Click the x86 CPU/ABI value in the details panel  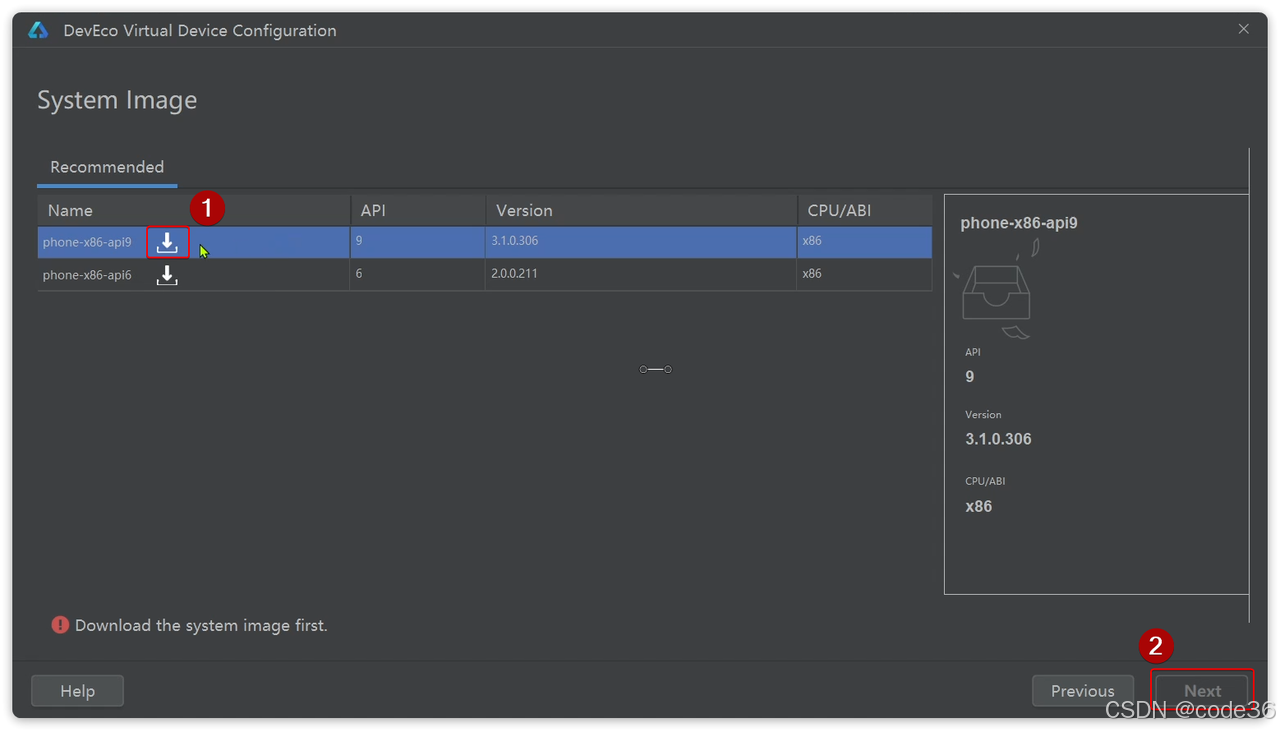[x=978, y=506]
